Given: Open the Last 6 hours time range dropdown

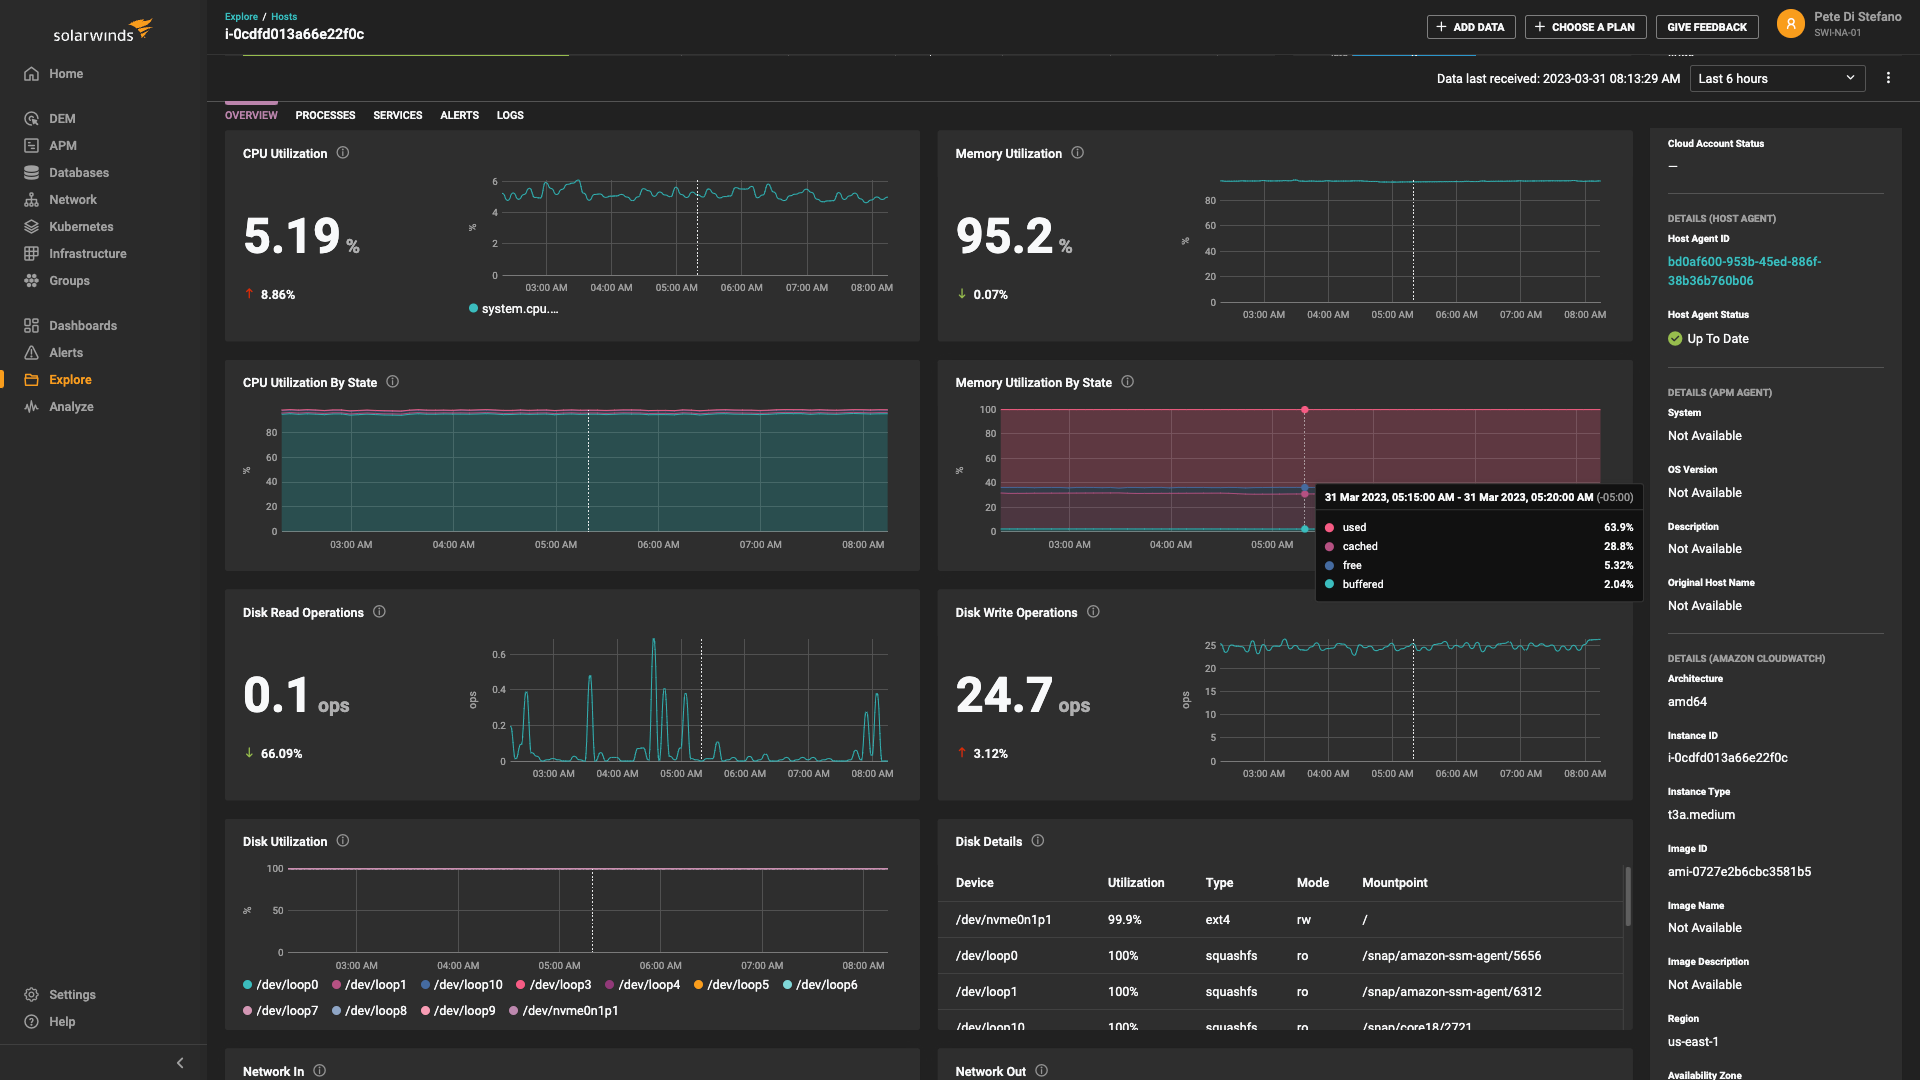Looking at the screenshot, I should pyautogui.click(x=1777, y=78).
